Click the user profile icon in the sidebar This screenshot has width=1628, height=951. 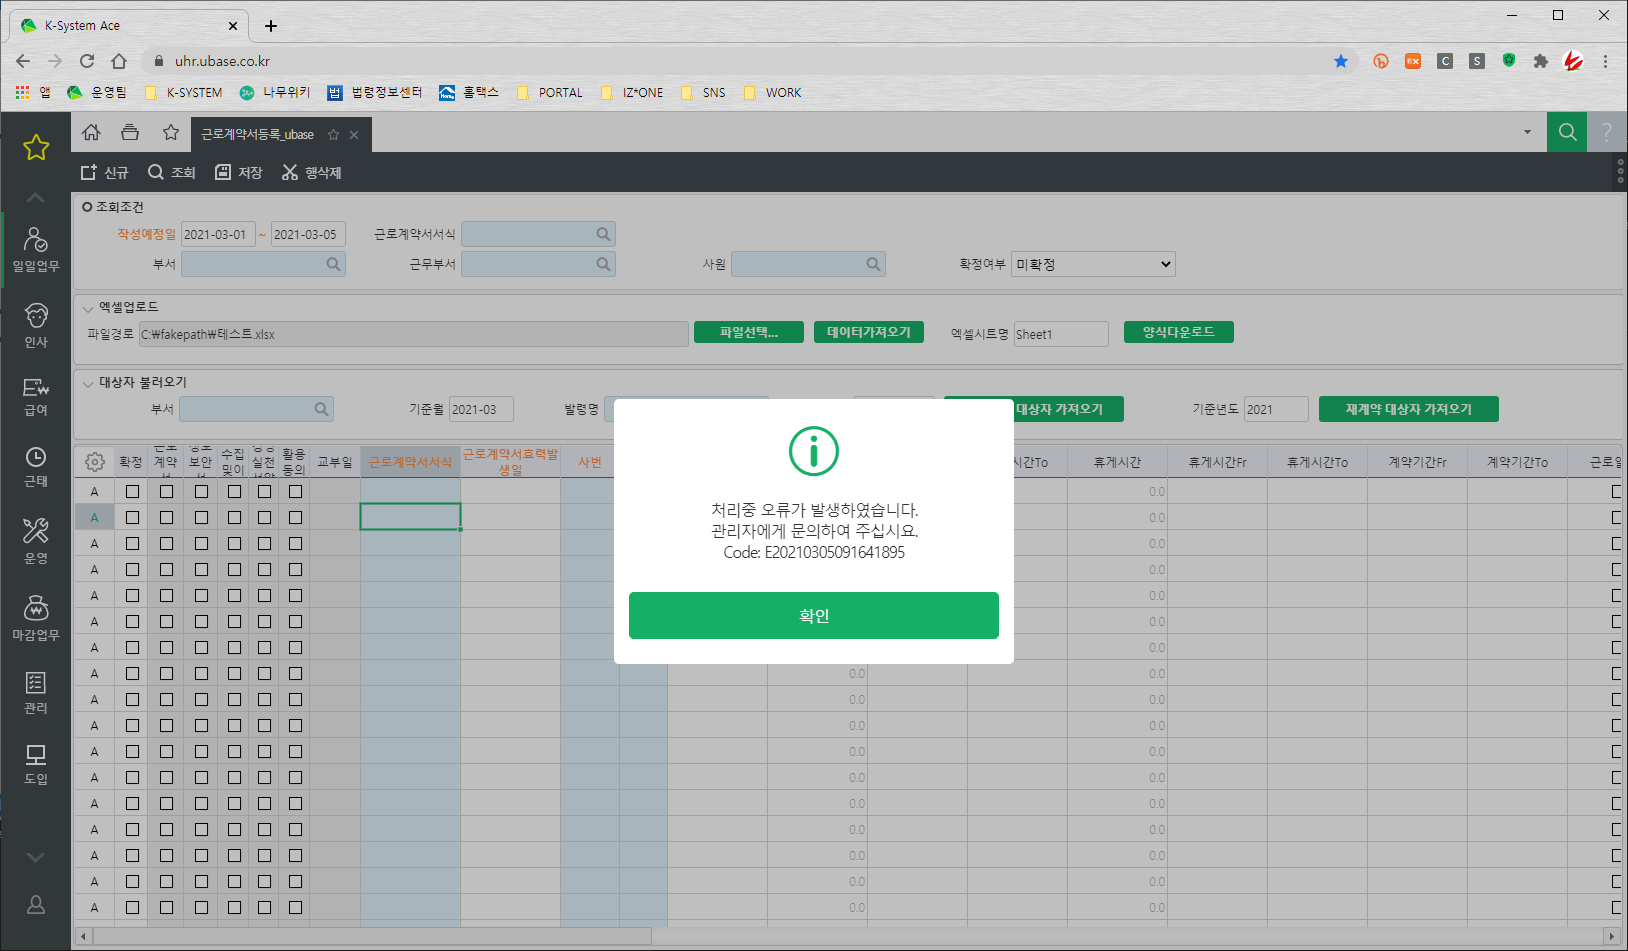(x=36, y=905)
